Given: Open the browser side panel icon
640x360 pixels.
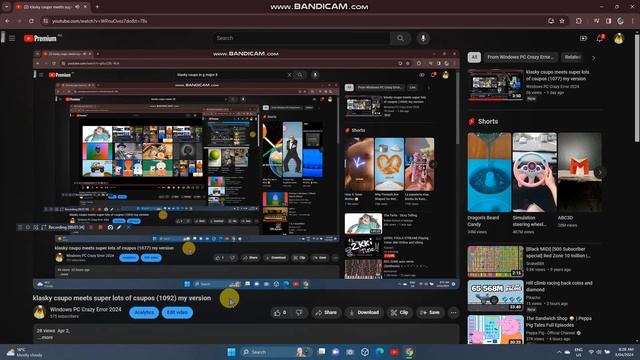Looking at the screenshot, I should 608,21.
